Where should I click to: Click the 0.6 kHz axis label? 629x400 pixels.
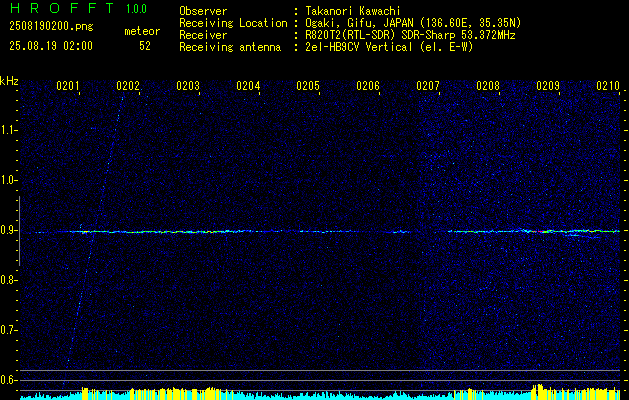[8, 380]
